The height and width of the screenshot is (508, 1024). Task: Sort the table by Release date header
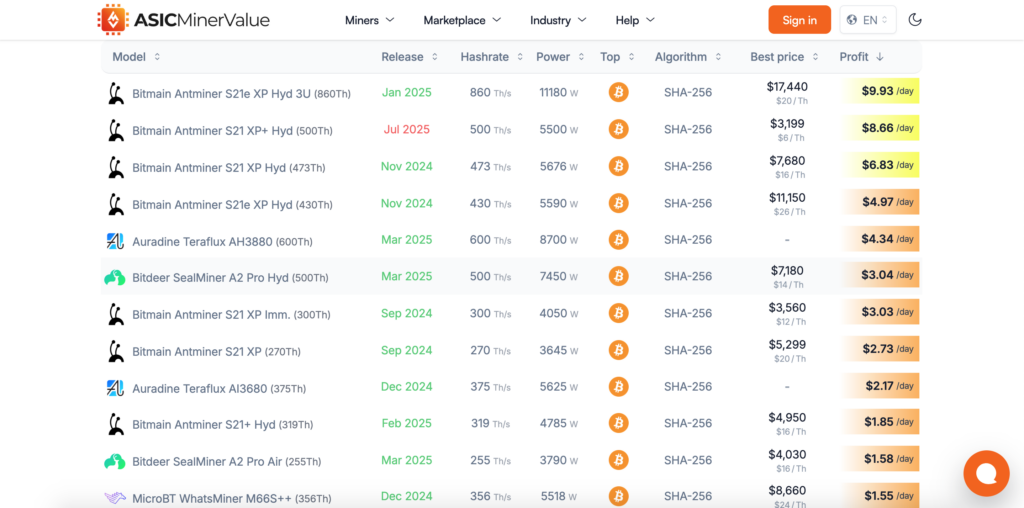coord(409,57)
